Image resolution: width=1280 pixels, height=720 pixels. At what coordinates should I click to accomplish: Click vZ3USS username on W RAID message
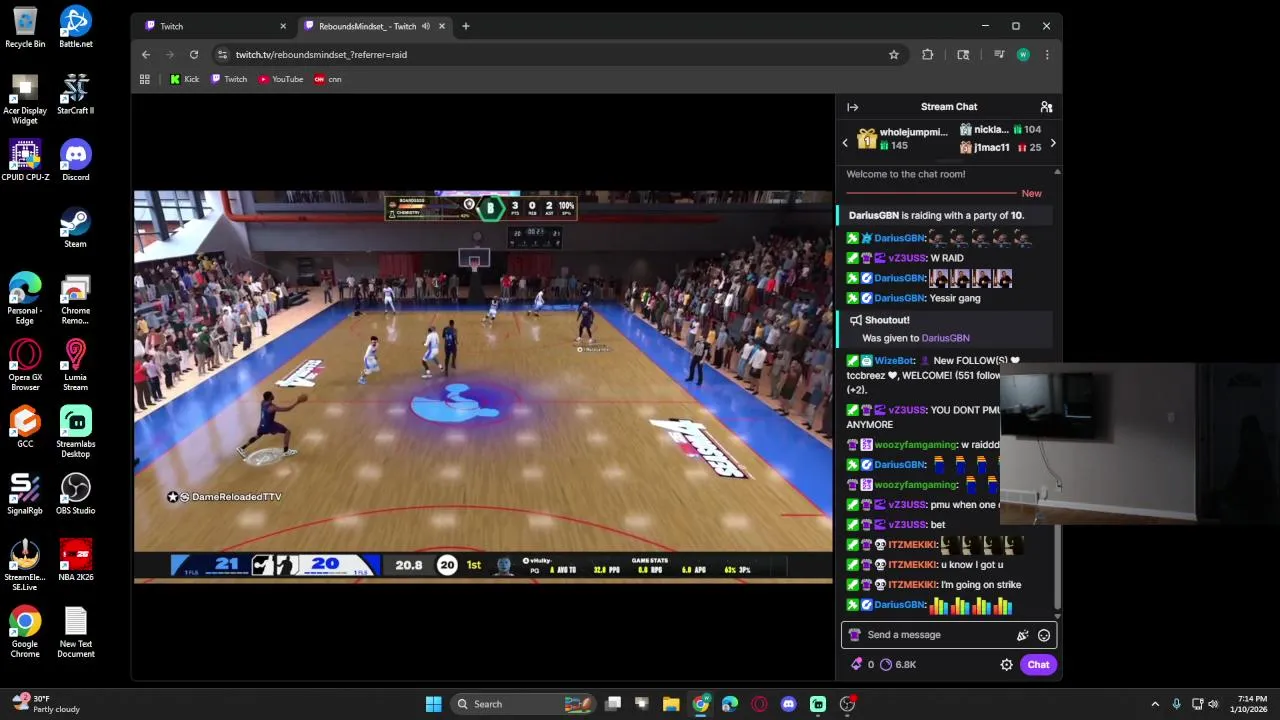click(x=907, y=258)
